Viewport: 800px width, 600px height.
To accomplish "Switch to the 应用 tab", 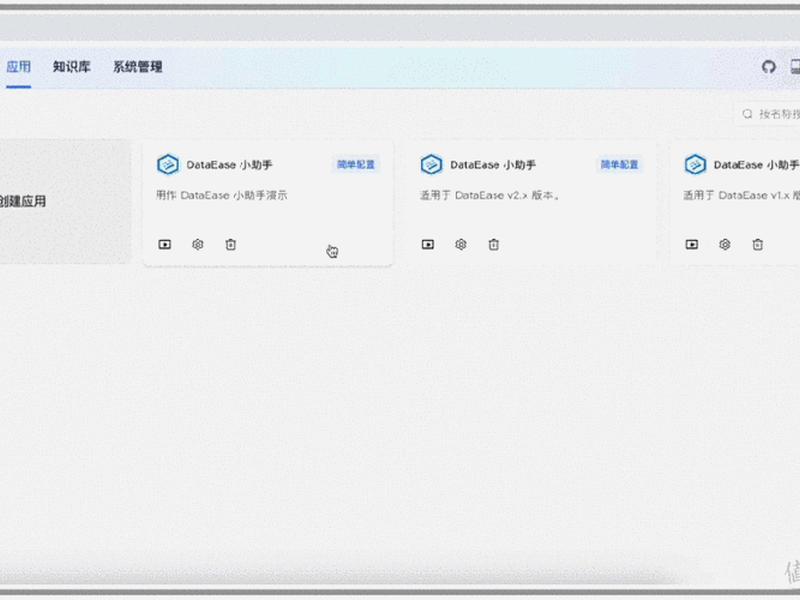I will click(x=18, y=67).
